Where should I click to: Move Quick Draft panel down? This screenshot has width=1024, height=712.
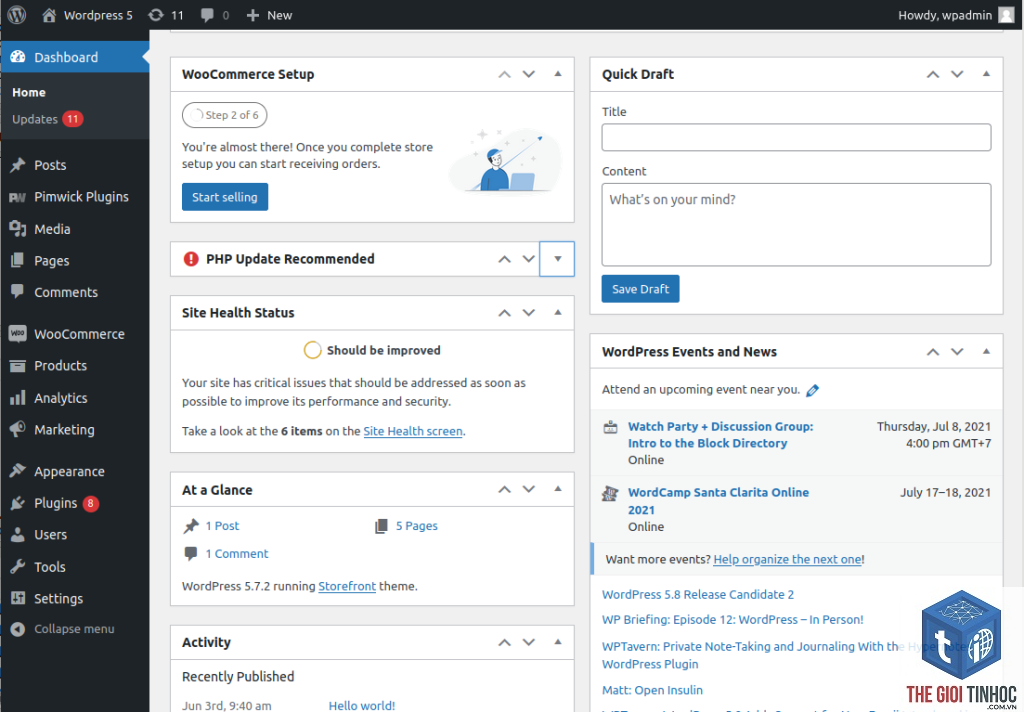click(x=957, y=74)
